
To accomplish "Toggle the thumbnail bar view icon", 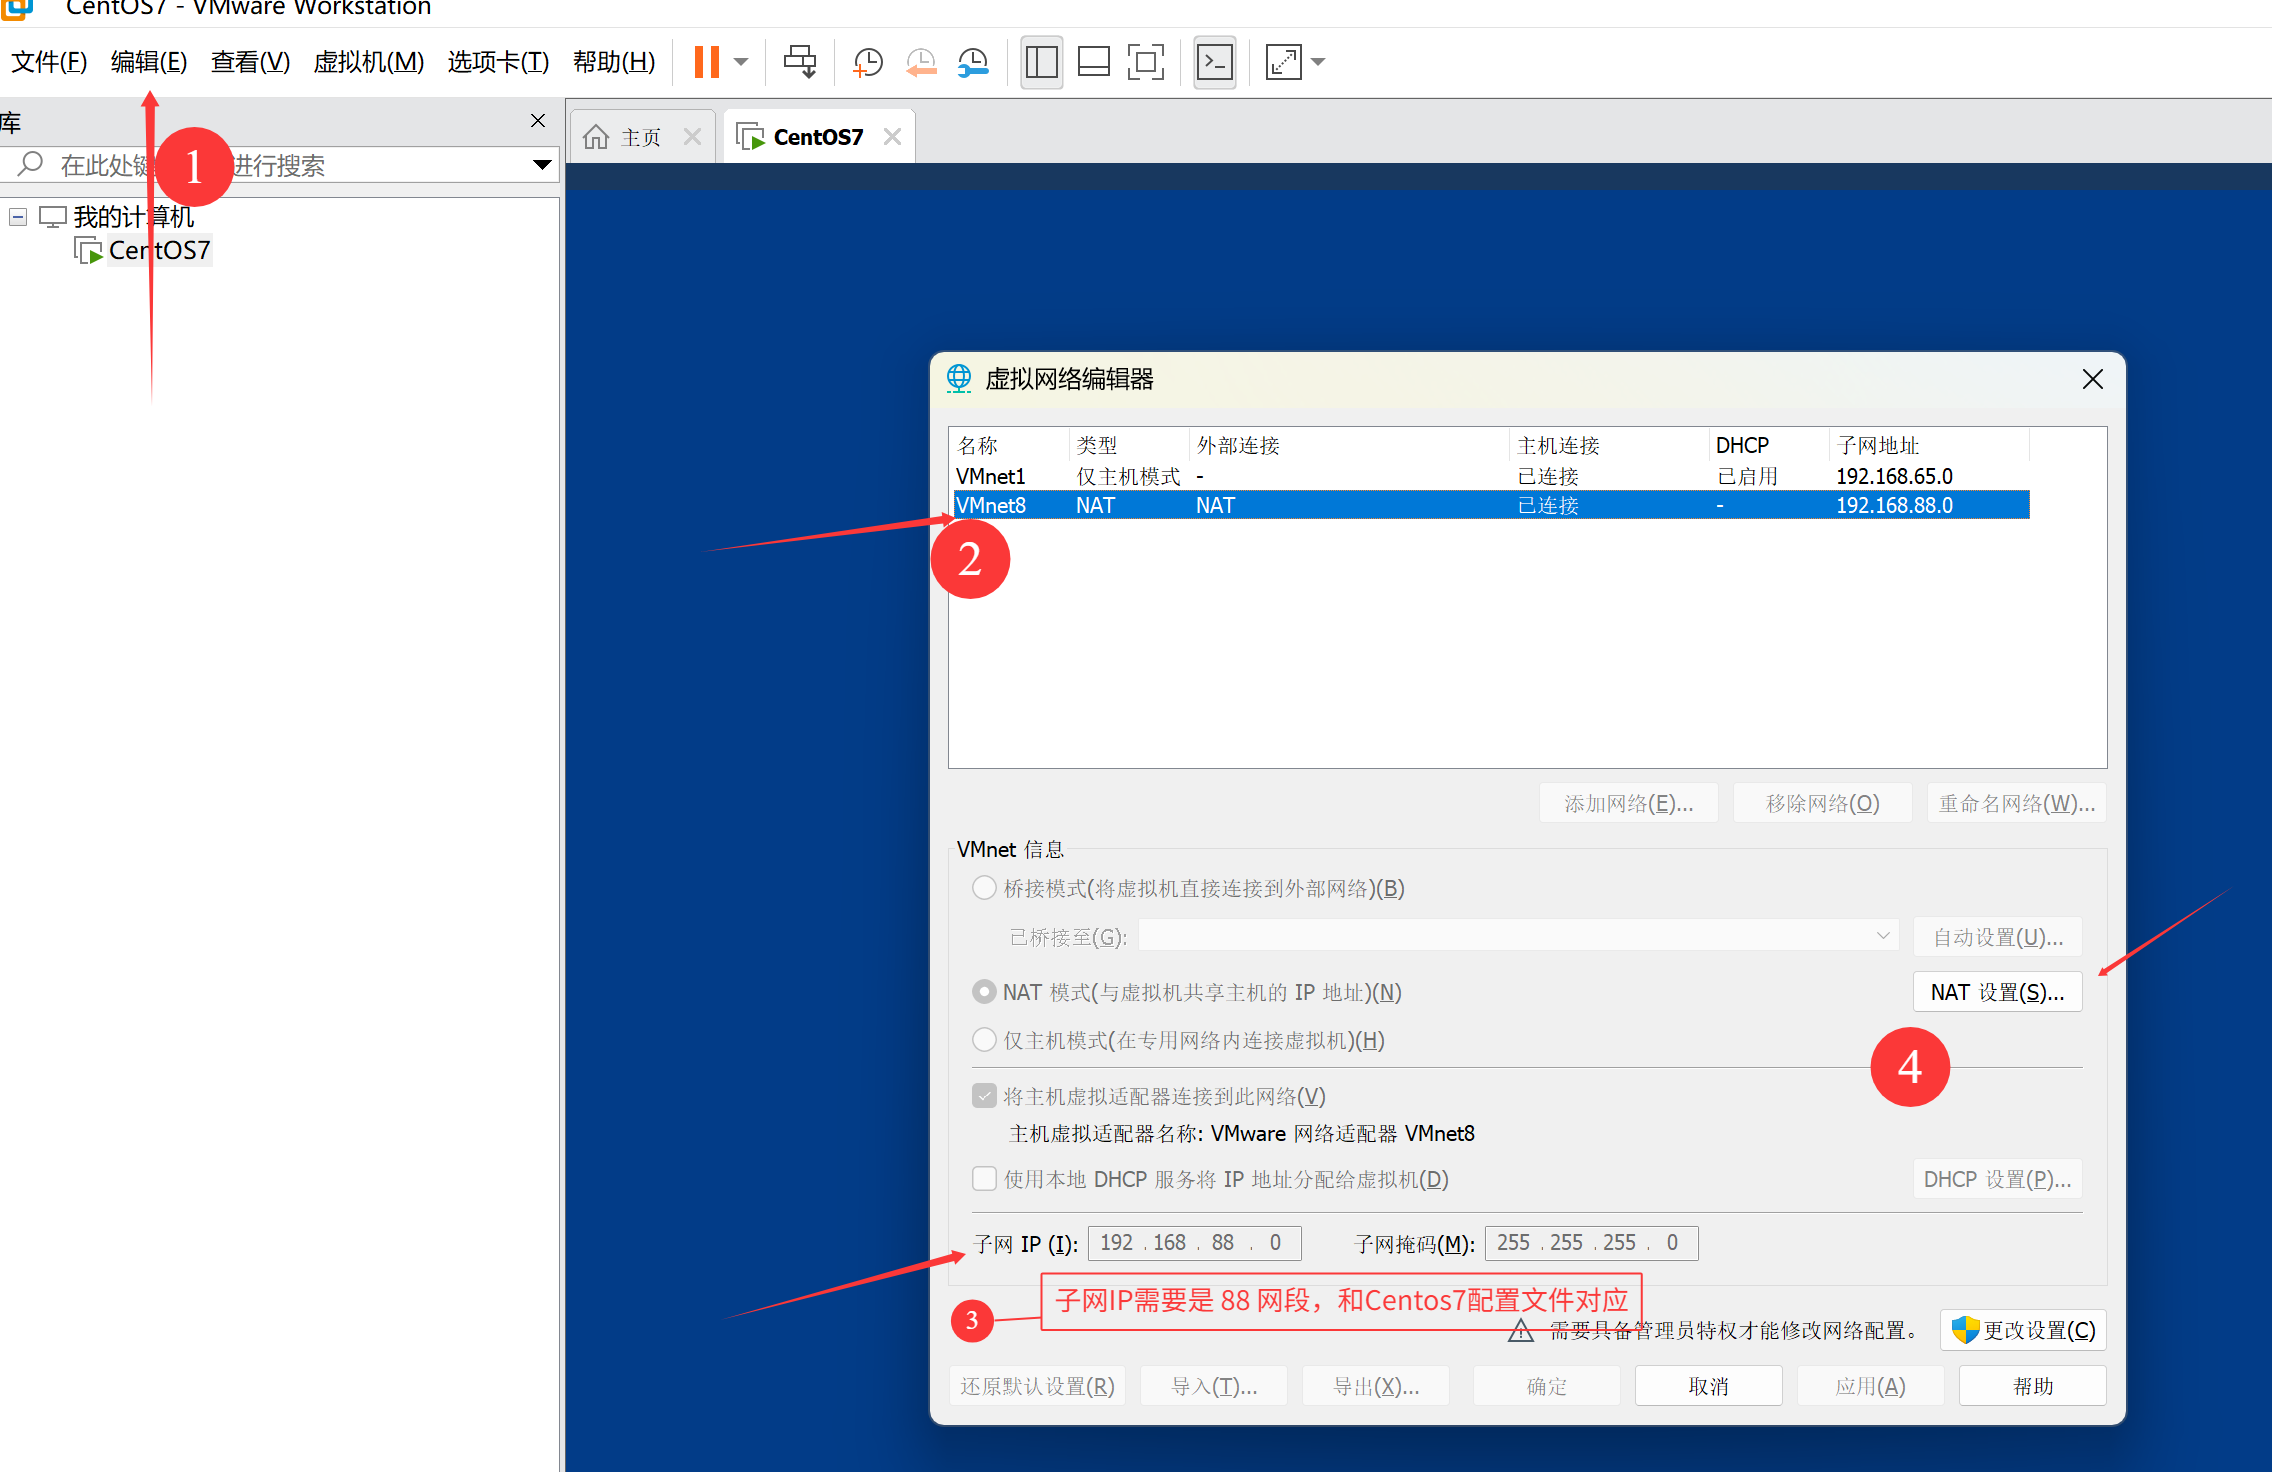I will (1093, 62).
